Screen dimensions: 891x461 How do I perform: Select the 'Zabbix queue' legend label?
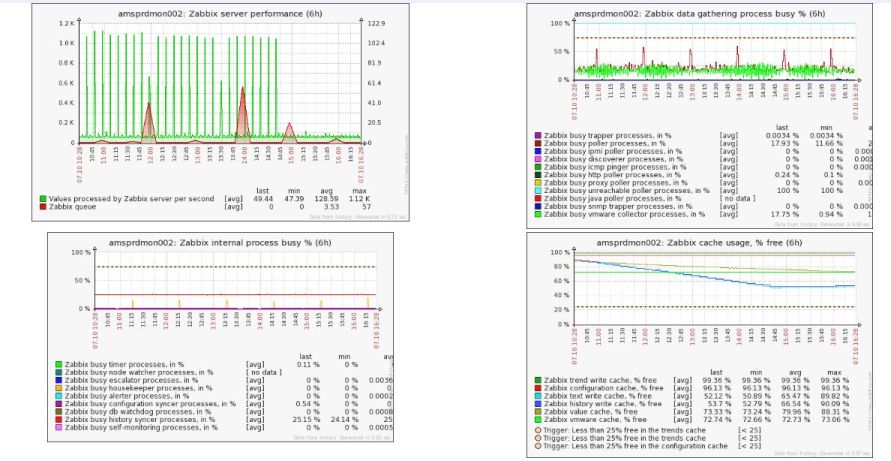click(x=72, y=207)
